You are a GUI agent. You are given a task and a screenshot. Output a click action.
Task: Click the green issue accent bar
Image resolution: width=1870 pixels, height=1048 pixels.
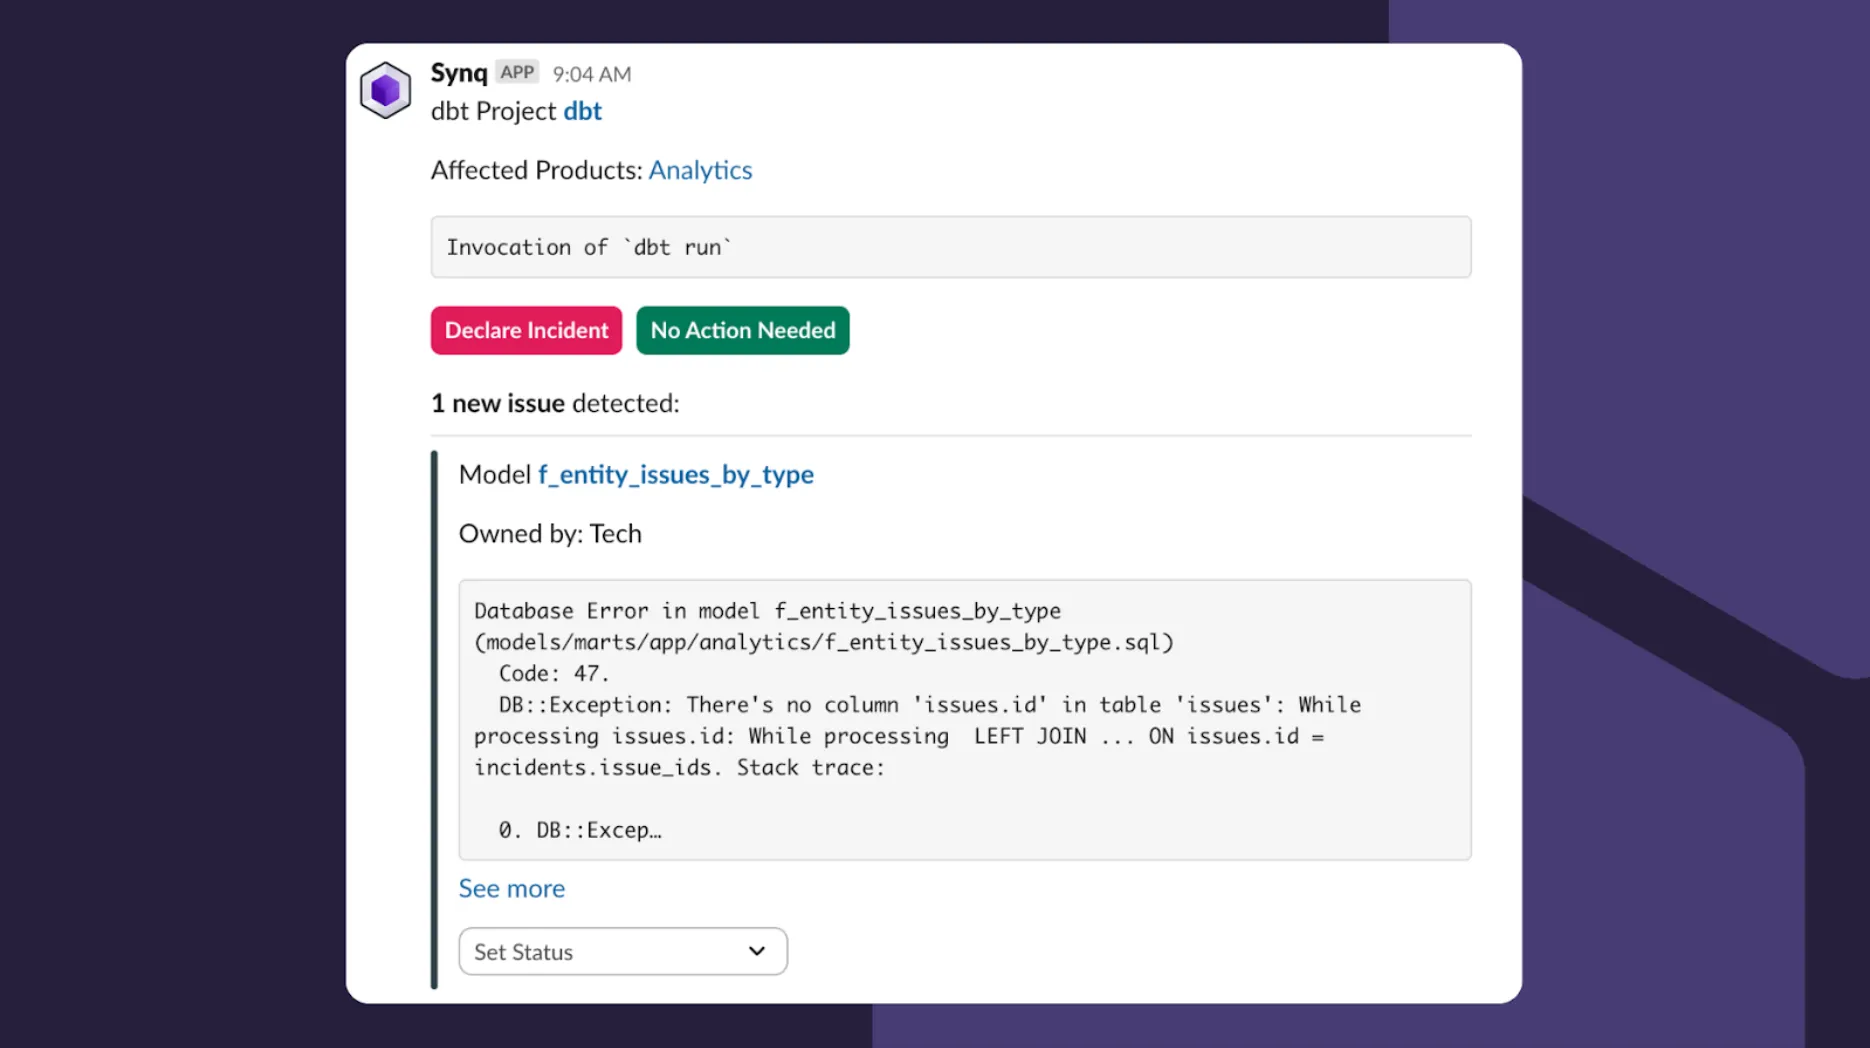[434, 720]
